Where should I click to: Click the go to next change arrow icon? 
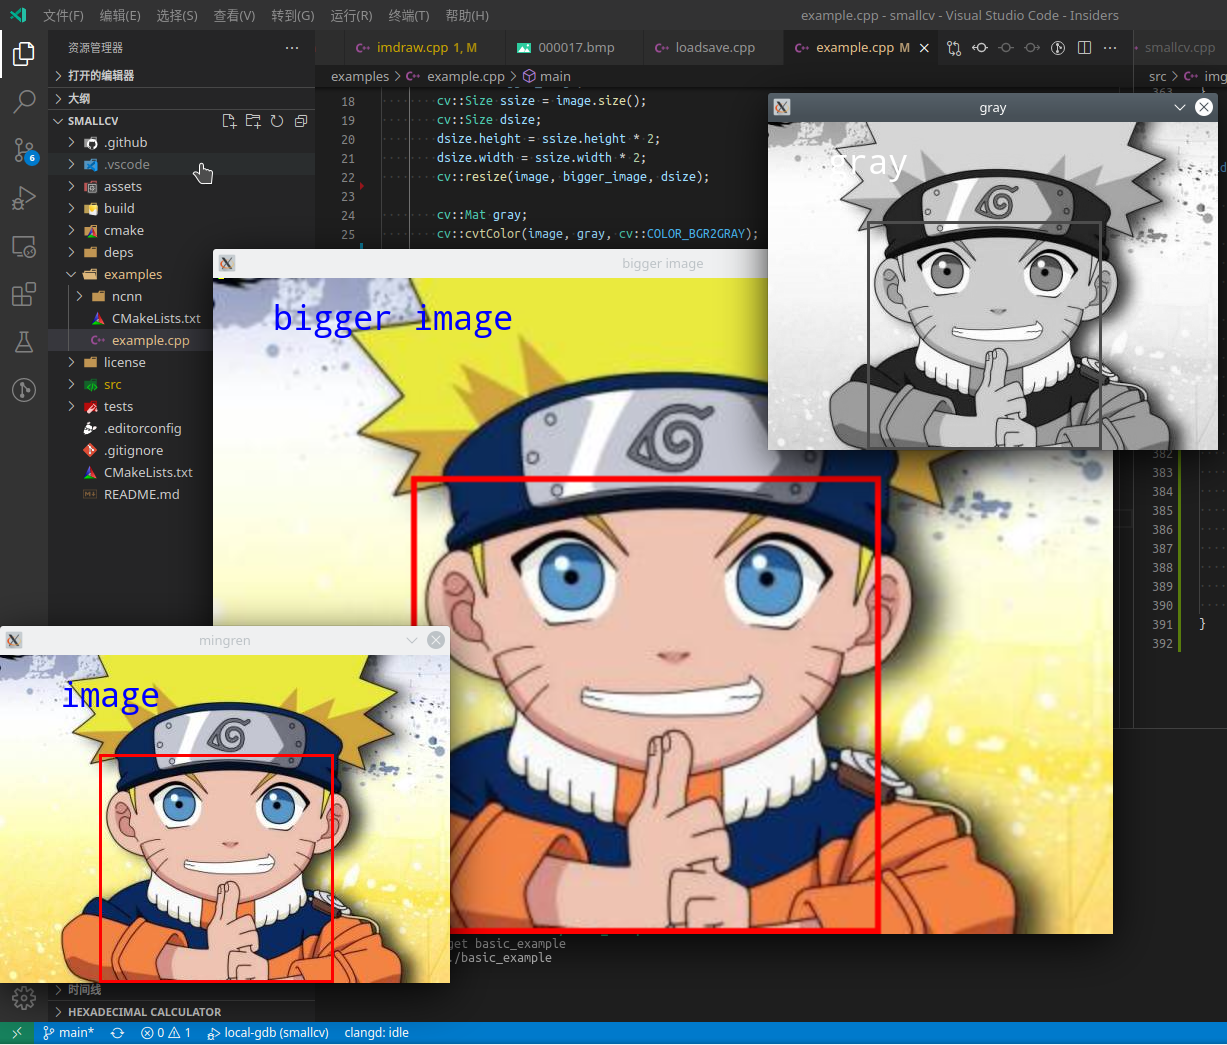[1032, 48]
